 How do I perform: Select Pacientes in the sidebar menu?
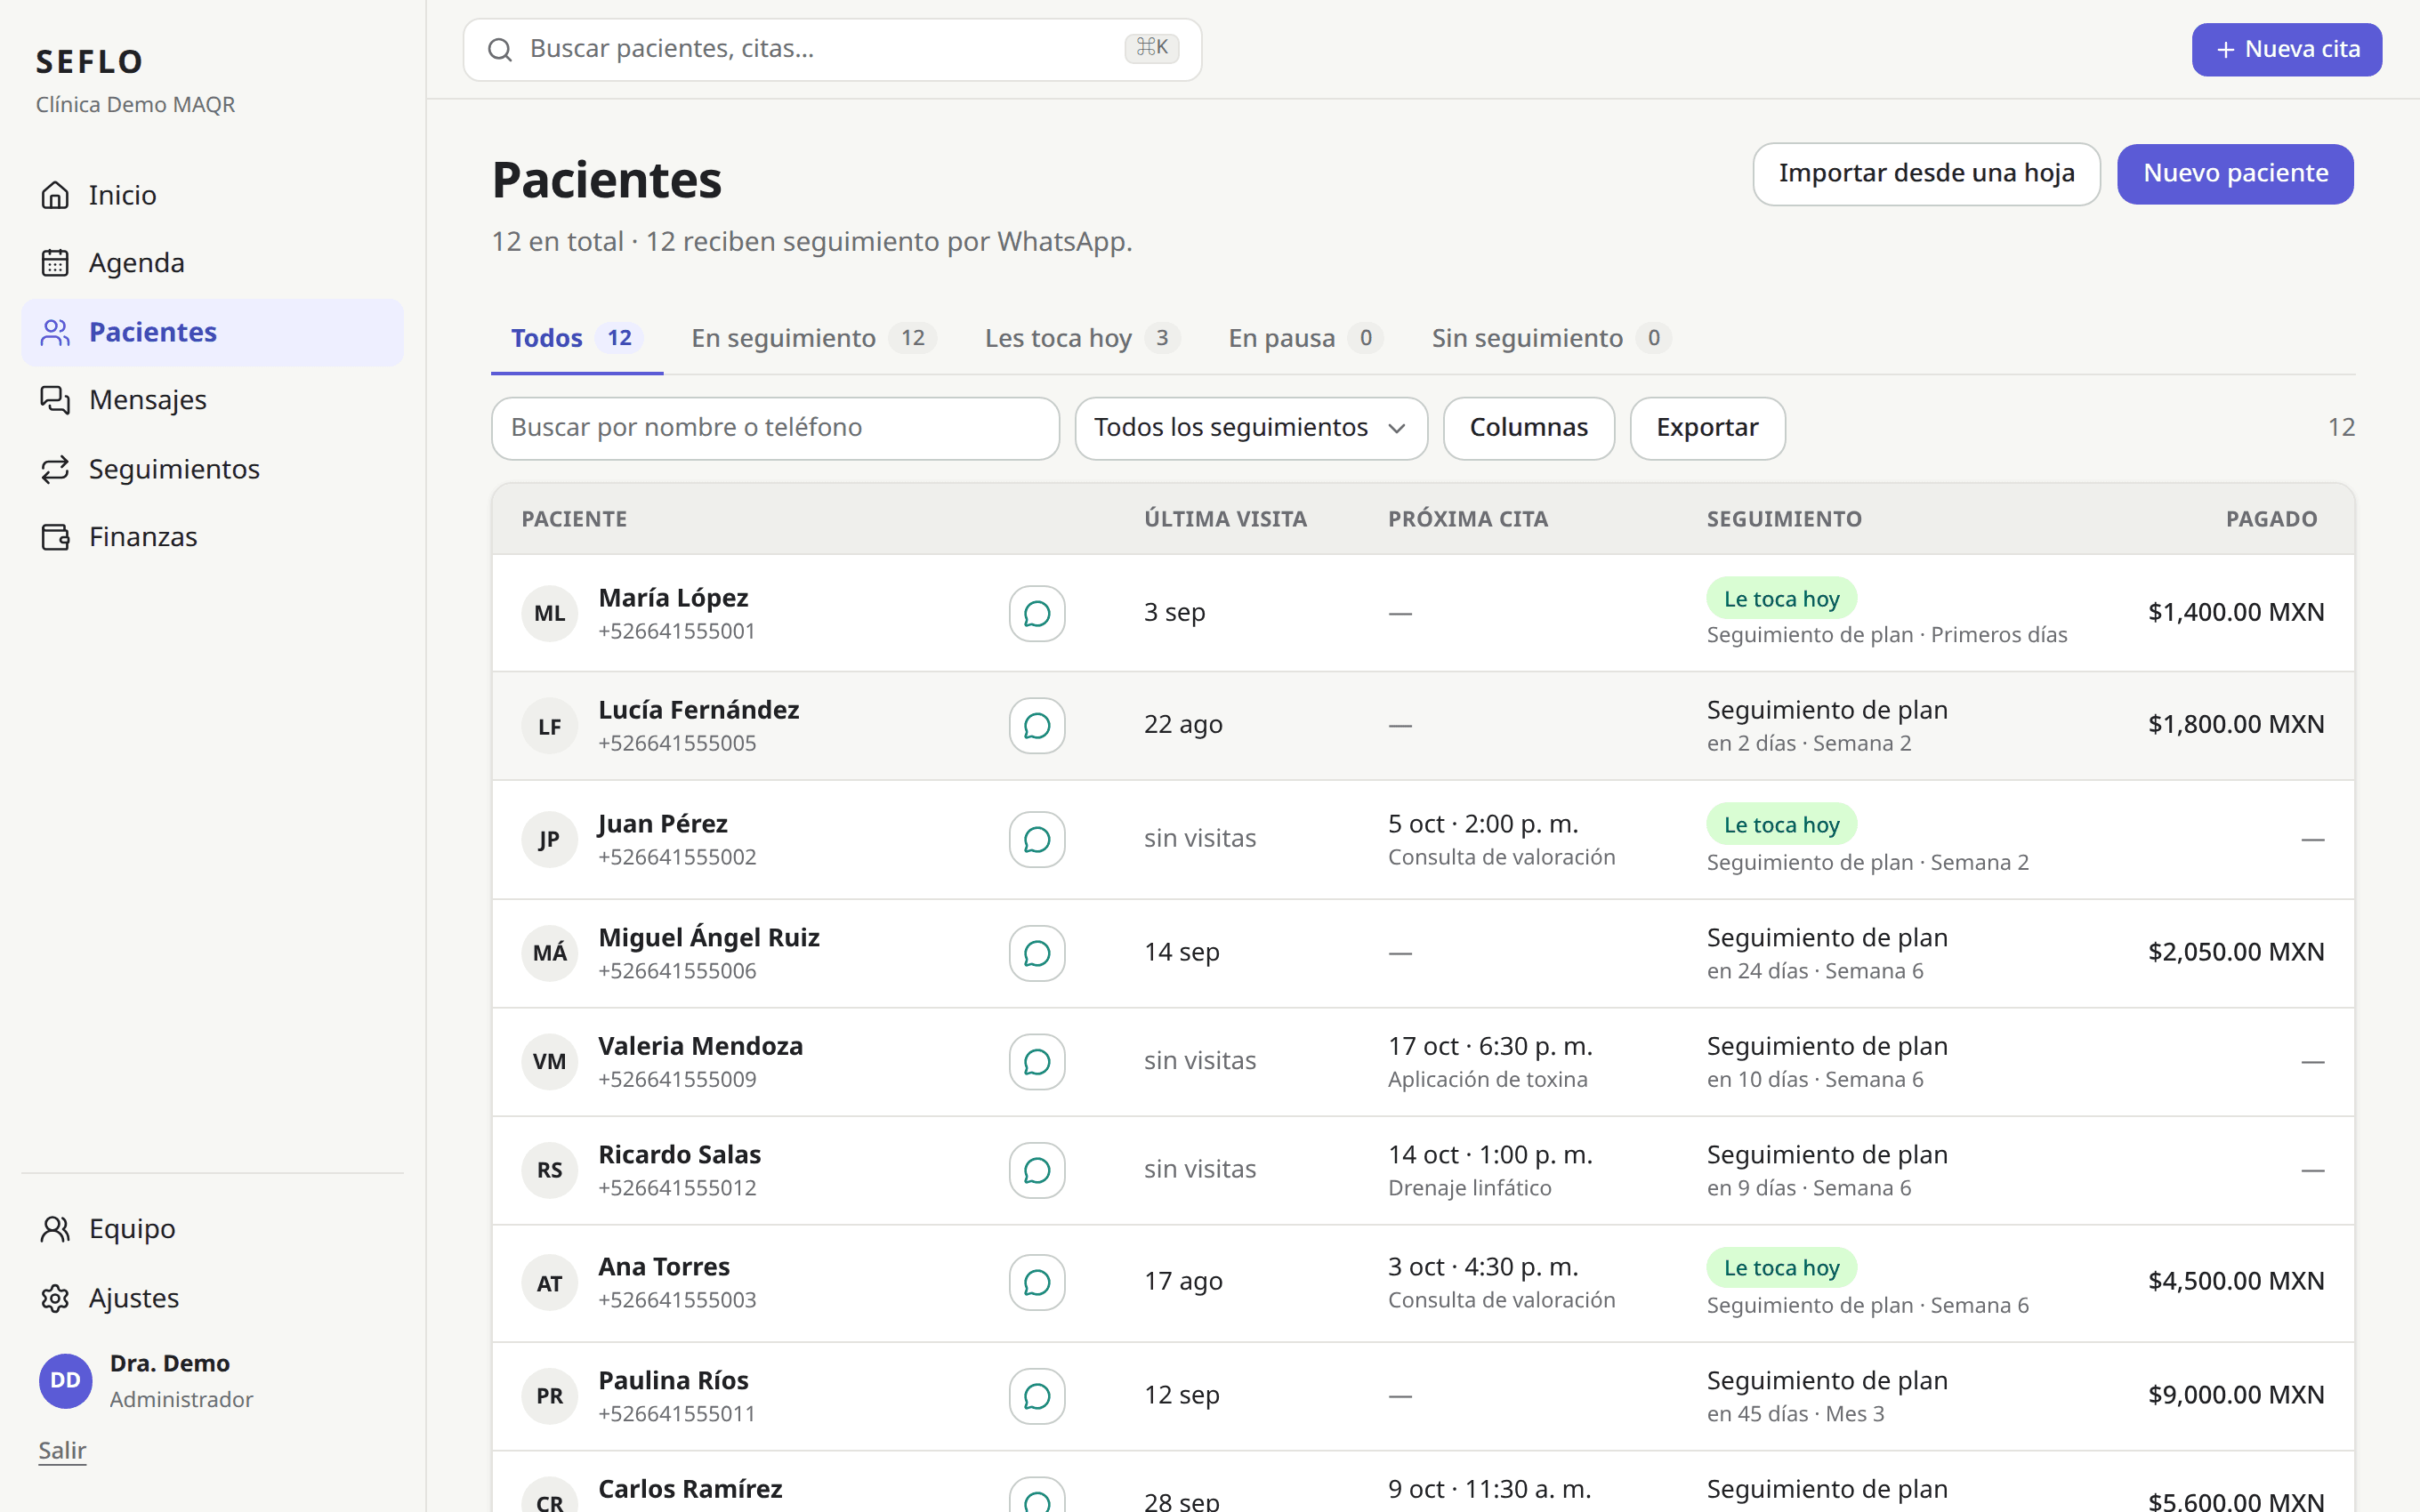coord(212,332)
